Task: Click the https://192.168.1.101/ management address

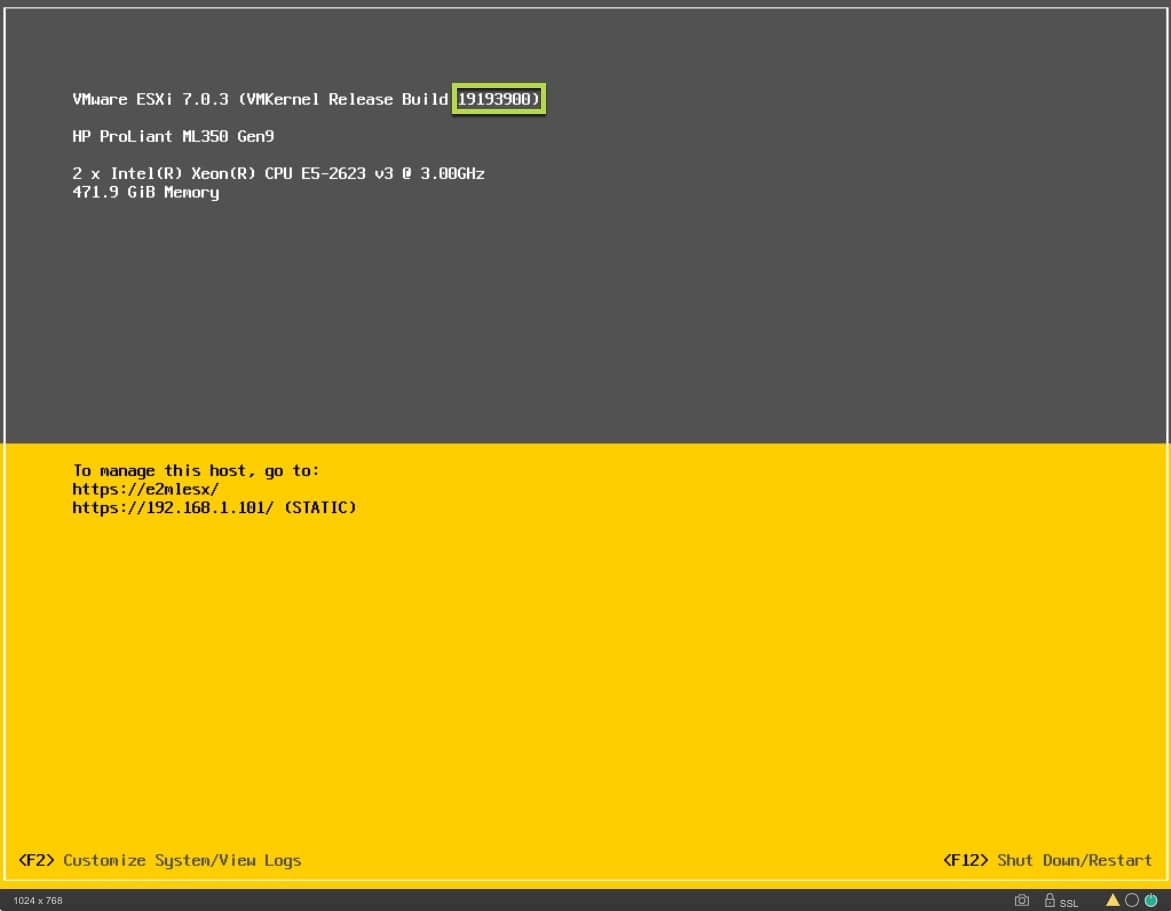Action: (173, 508)
